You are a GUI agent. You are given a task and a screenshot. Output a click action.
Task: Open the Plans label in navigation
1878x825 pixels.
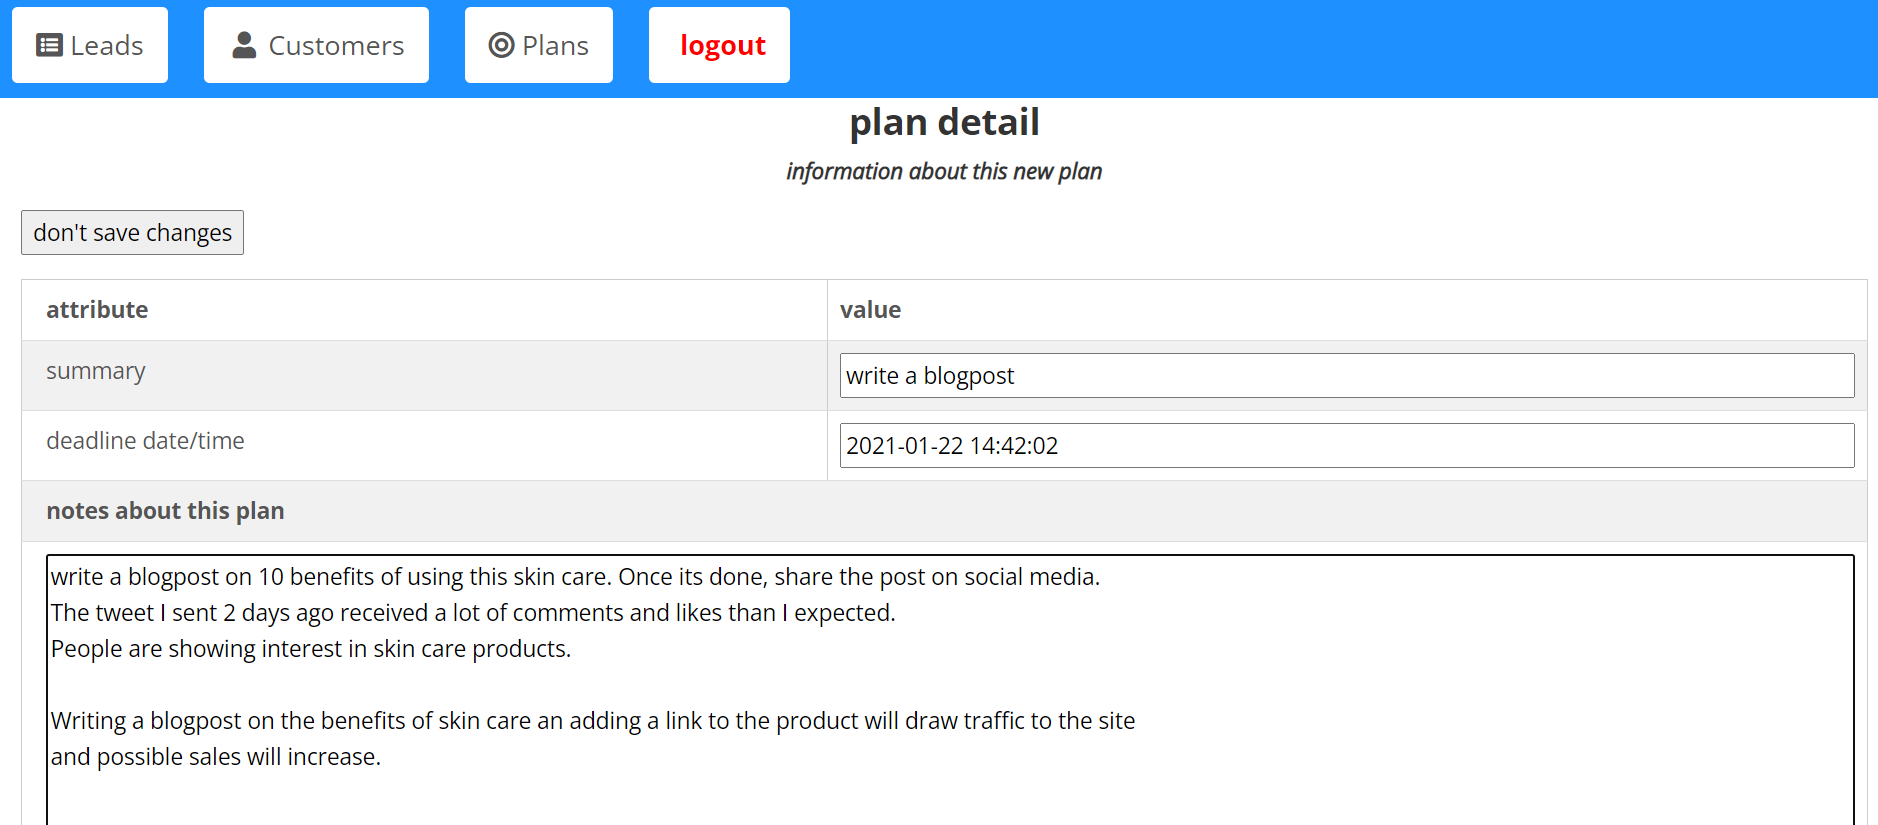pos(555,46)
